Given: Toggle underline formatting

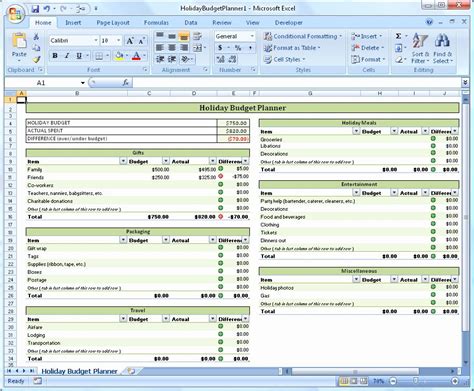Looking at the screenshot, I should coord(79,56).
